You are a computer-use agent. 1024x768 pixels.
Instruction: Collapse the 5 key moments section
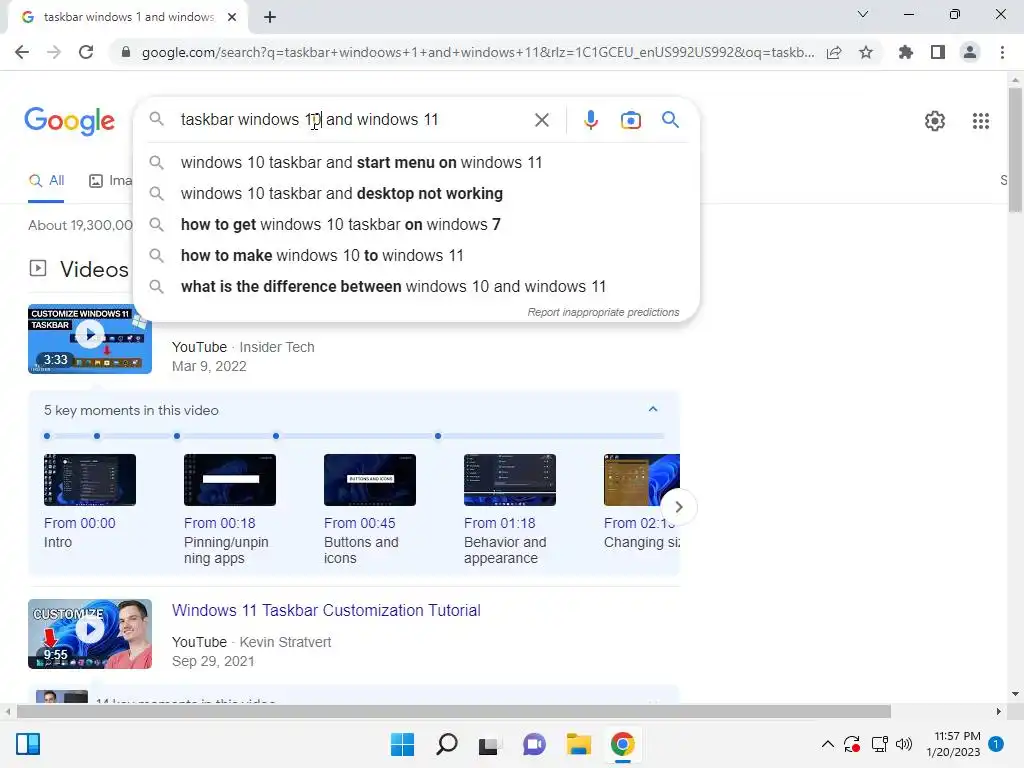652,409
